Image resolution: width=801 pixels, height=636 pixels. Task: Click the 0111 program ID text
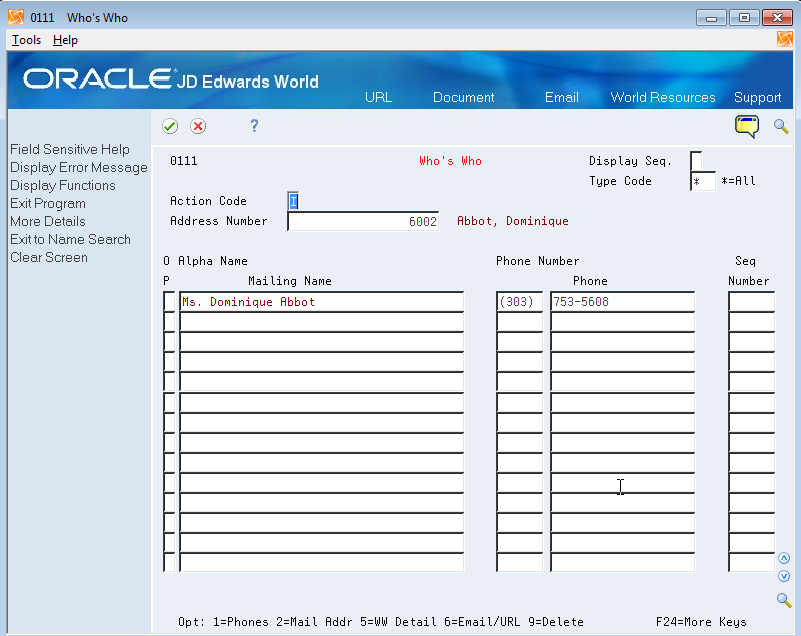pos(183,161)
